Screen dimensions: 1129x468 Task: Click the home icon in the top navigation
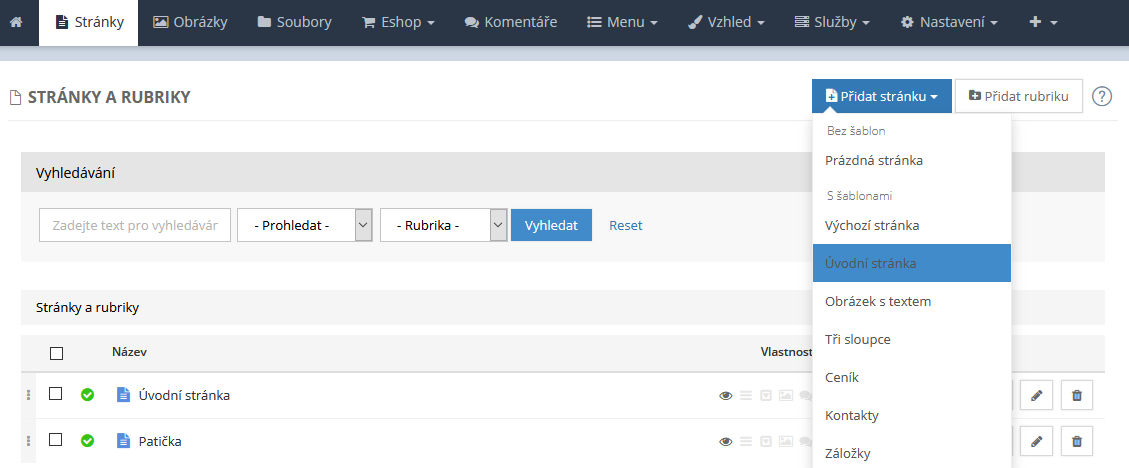coord(16,22)
